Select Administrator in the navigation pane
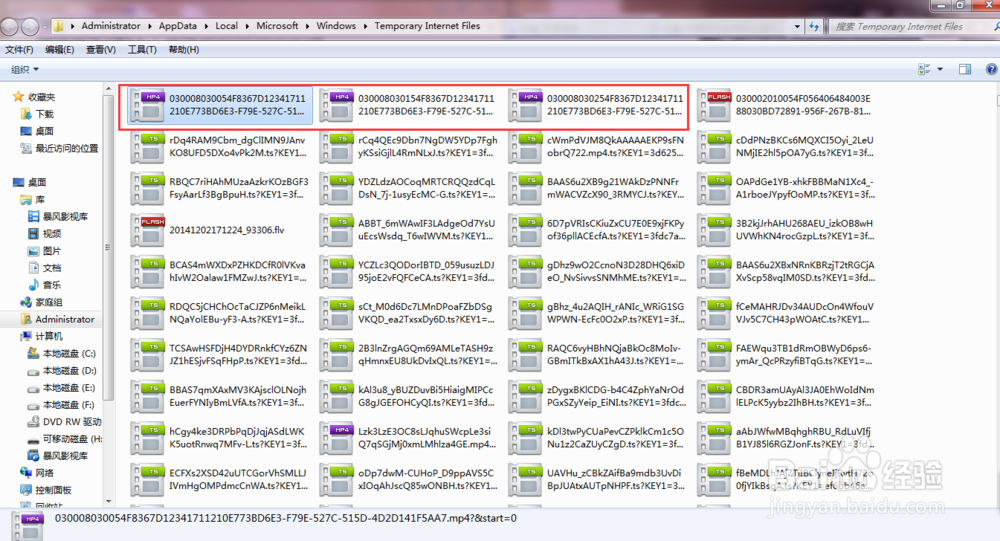This screenshot has height=541, width=1000. (57, 319)
